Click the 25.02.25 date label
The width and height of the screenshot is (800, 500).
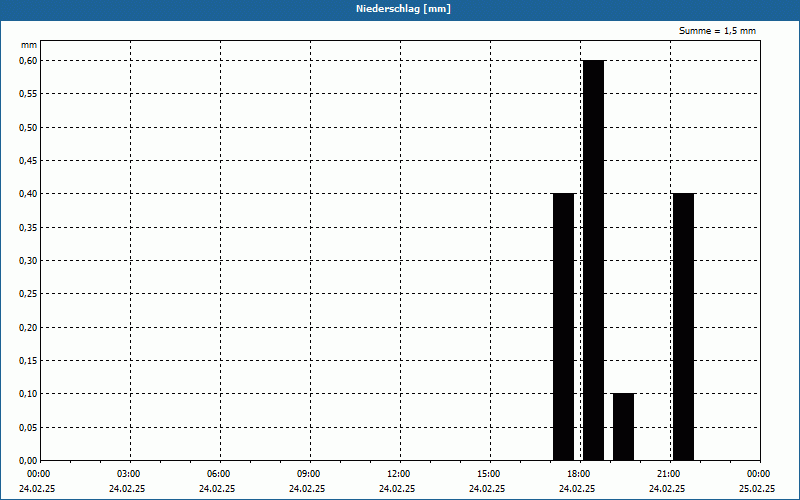pyautogui.click(x=757, y=489)
